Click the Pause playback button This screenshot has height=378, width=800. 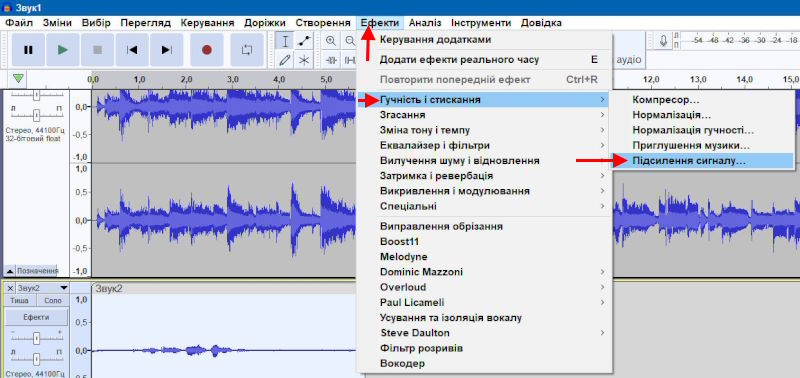click(29, 50)
